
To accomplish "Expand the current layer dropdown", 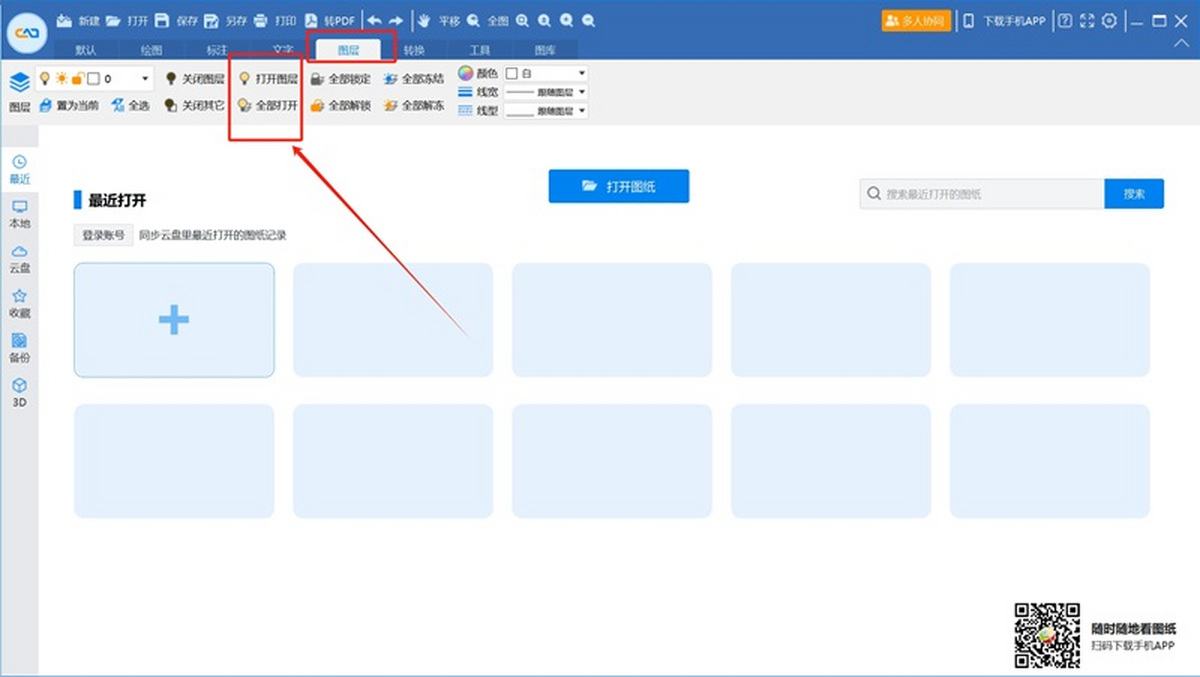I will pyautogui.click(x=145, y=79).
